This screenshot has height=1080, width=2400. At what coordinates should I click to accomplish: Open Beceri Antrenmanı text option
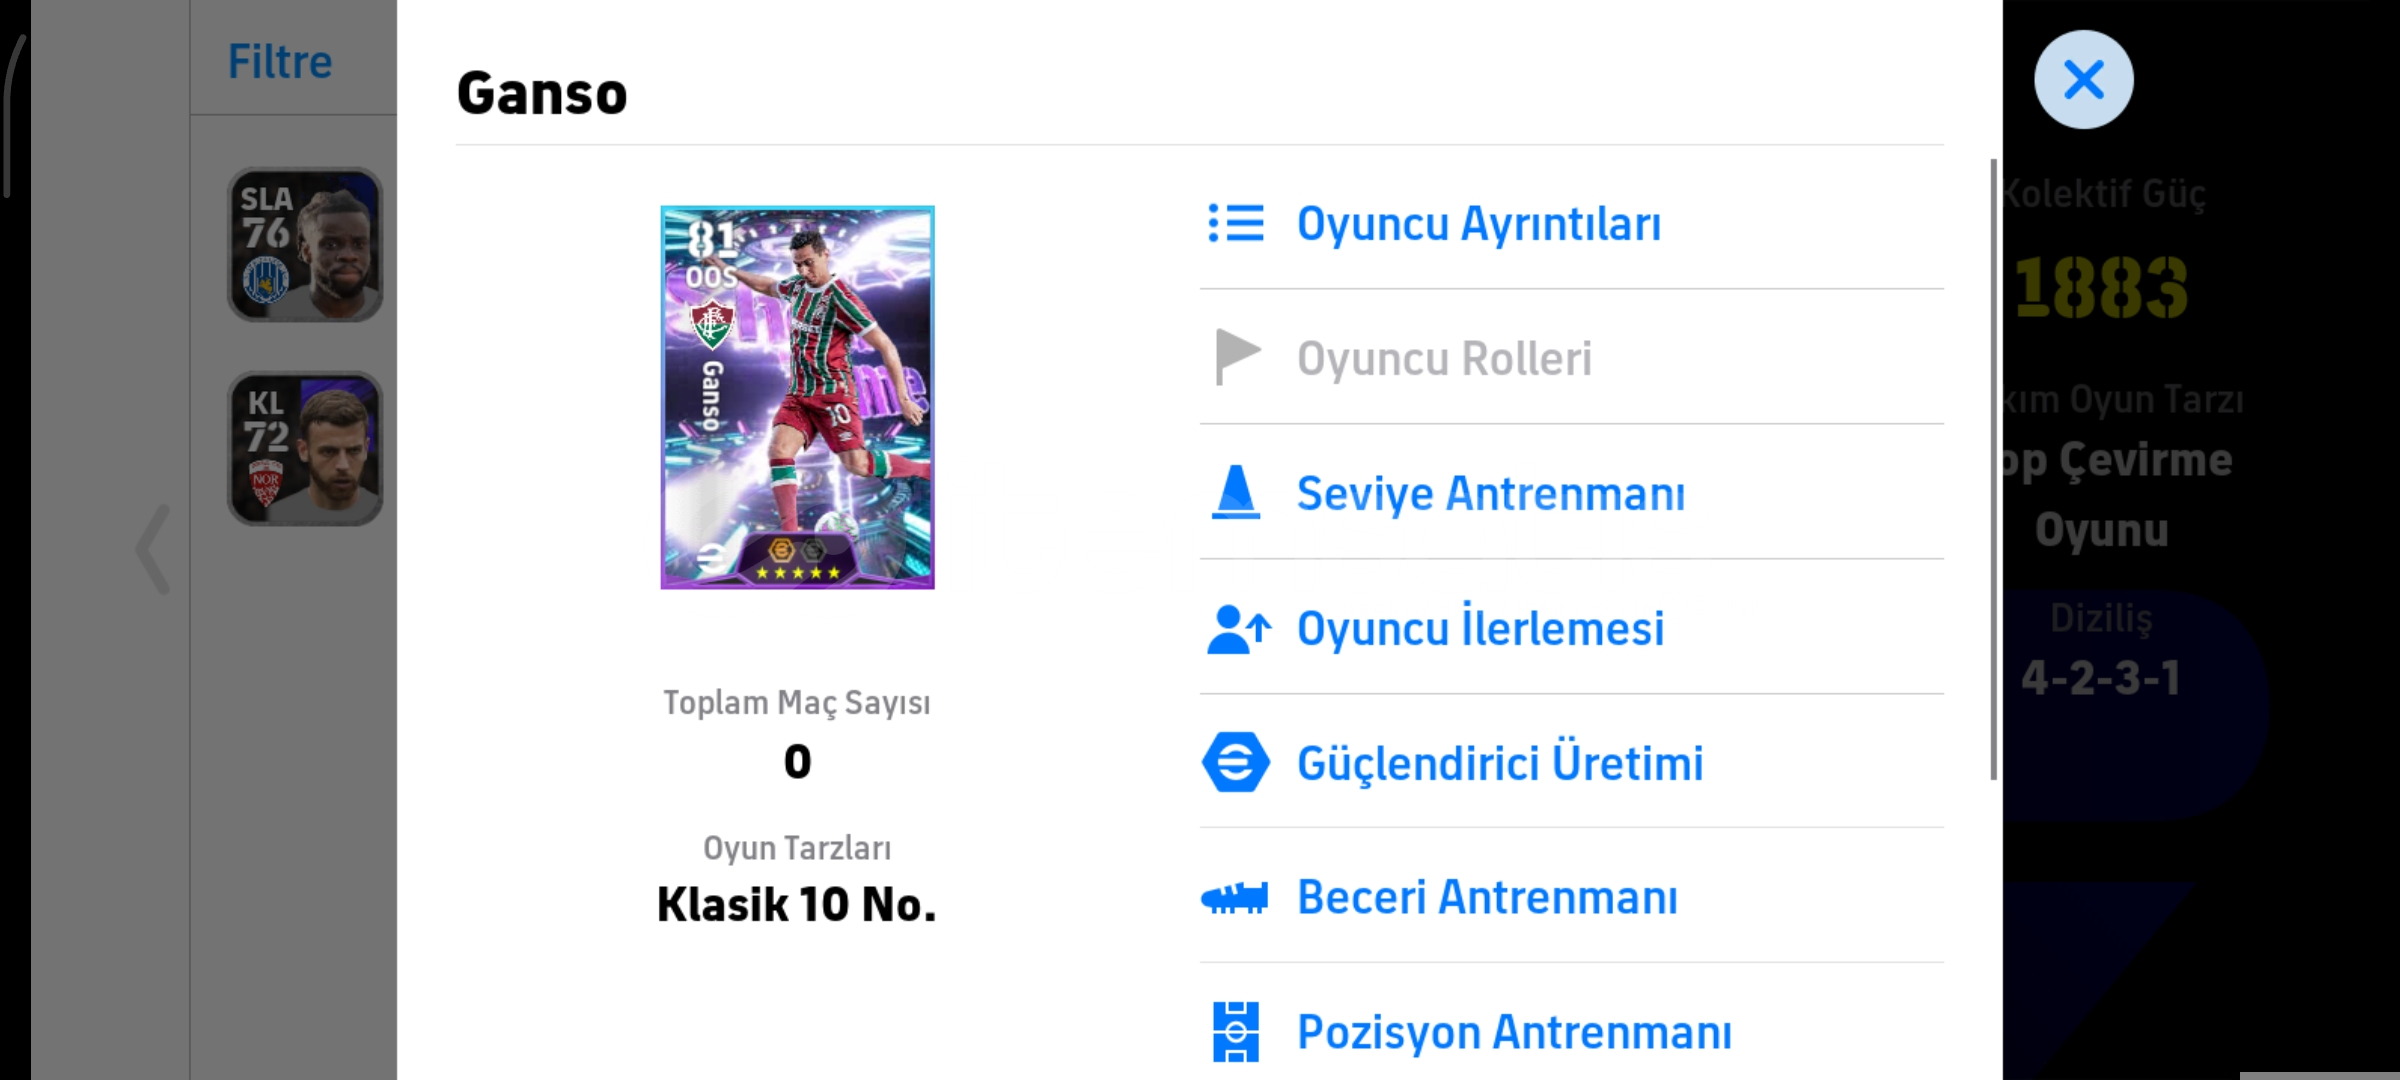tap(1487, 897)
